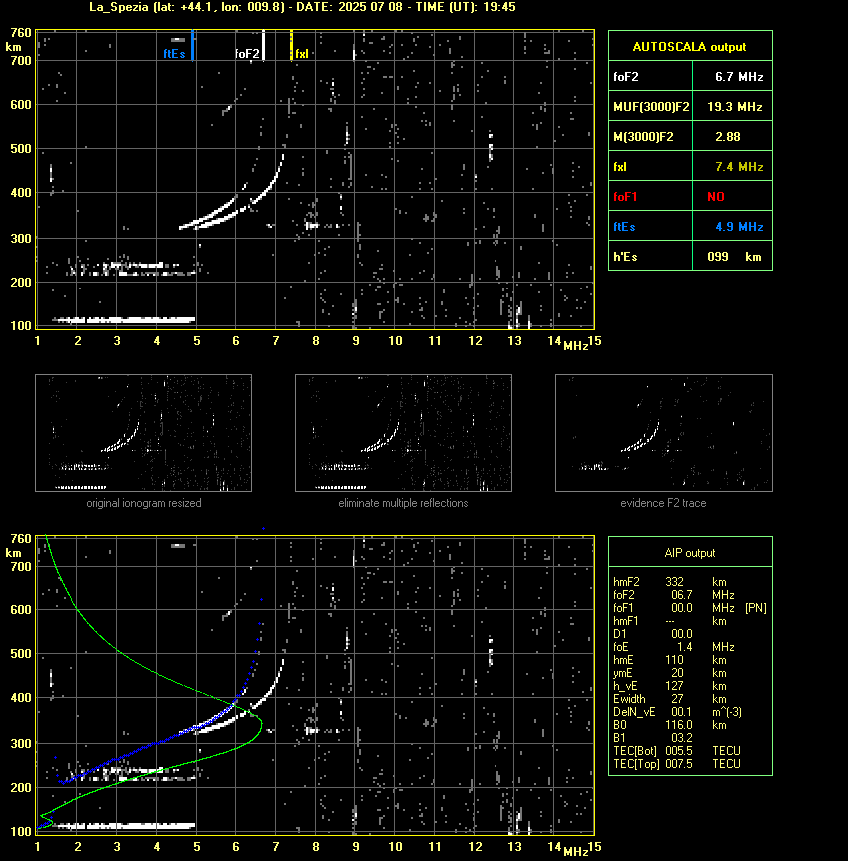Click the blue ftEs marker in top ionogram

192,45
